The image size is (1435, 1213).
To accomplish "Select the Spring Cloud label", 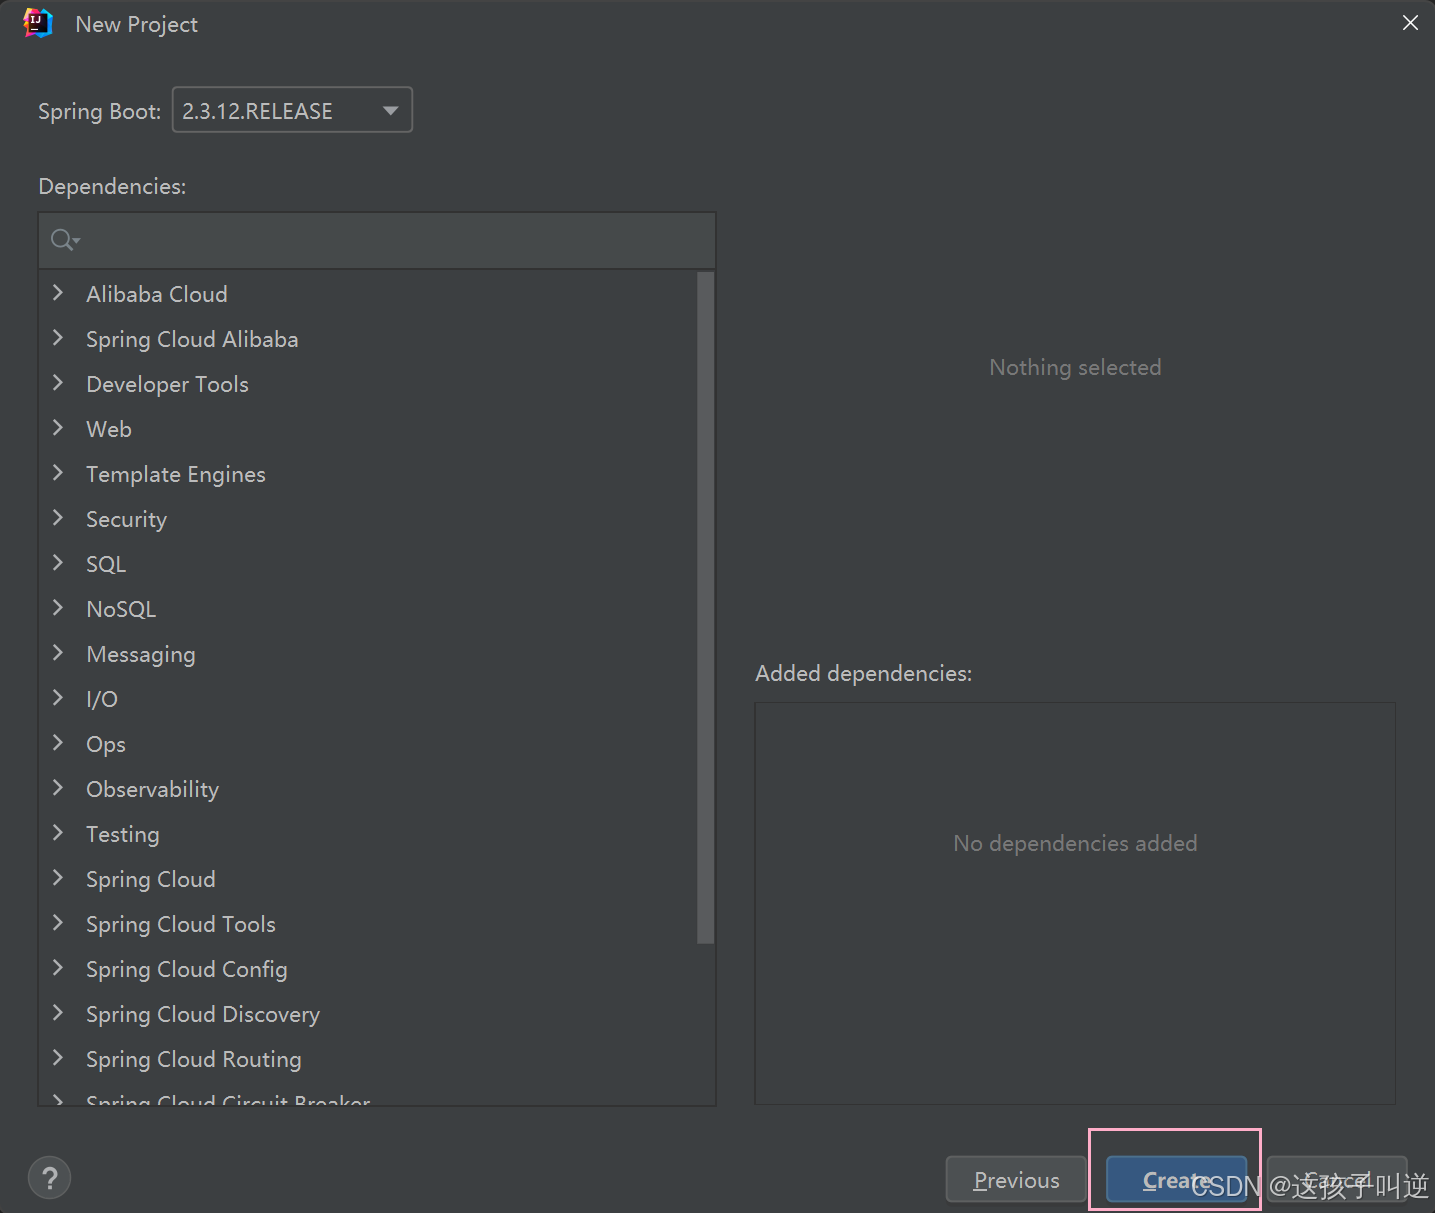I will (x=151, y=880).
